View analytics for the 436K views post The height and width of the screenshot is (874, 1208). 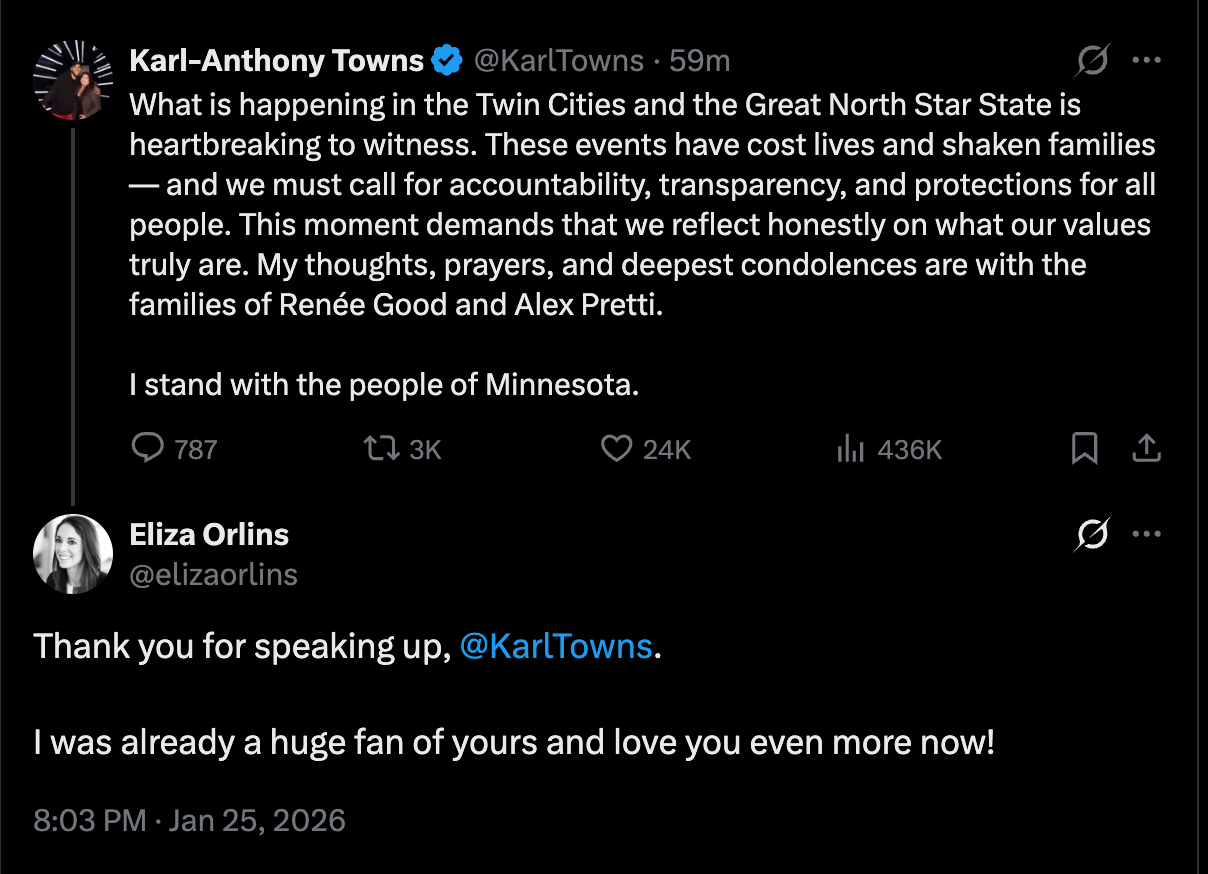(850, 449)
